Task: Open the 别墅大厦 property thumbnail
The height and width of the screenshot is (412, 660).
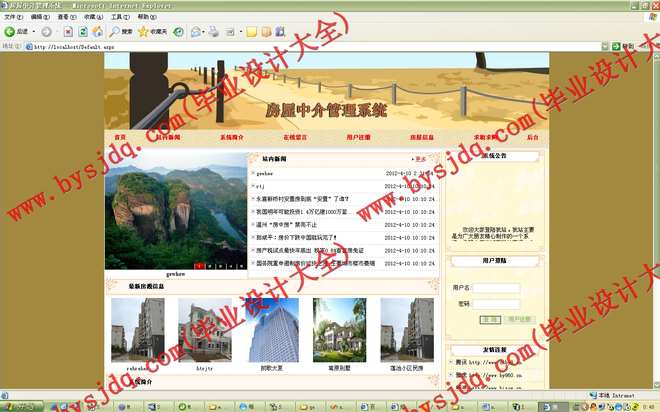Action: pyautogui.click(x=273, y=330)
